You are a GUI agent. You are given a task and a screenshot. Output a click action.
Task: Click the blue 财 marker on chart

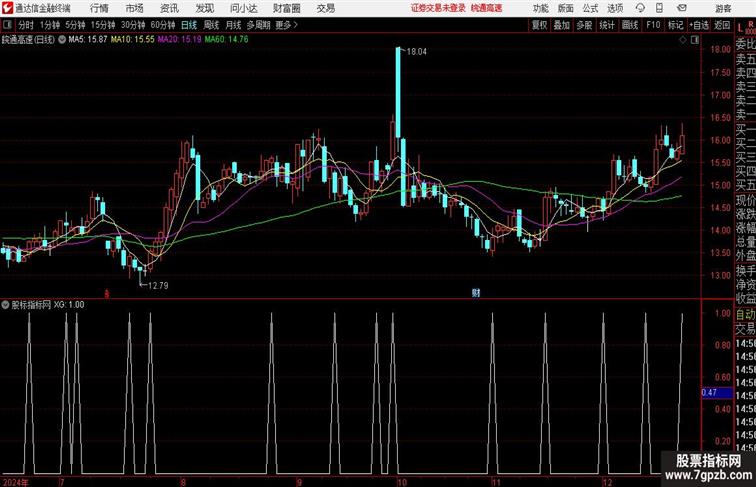[476, 293]
